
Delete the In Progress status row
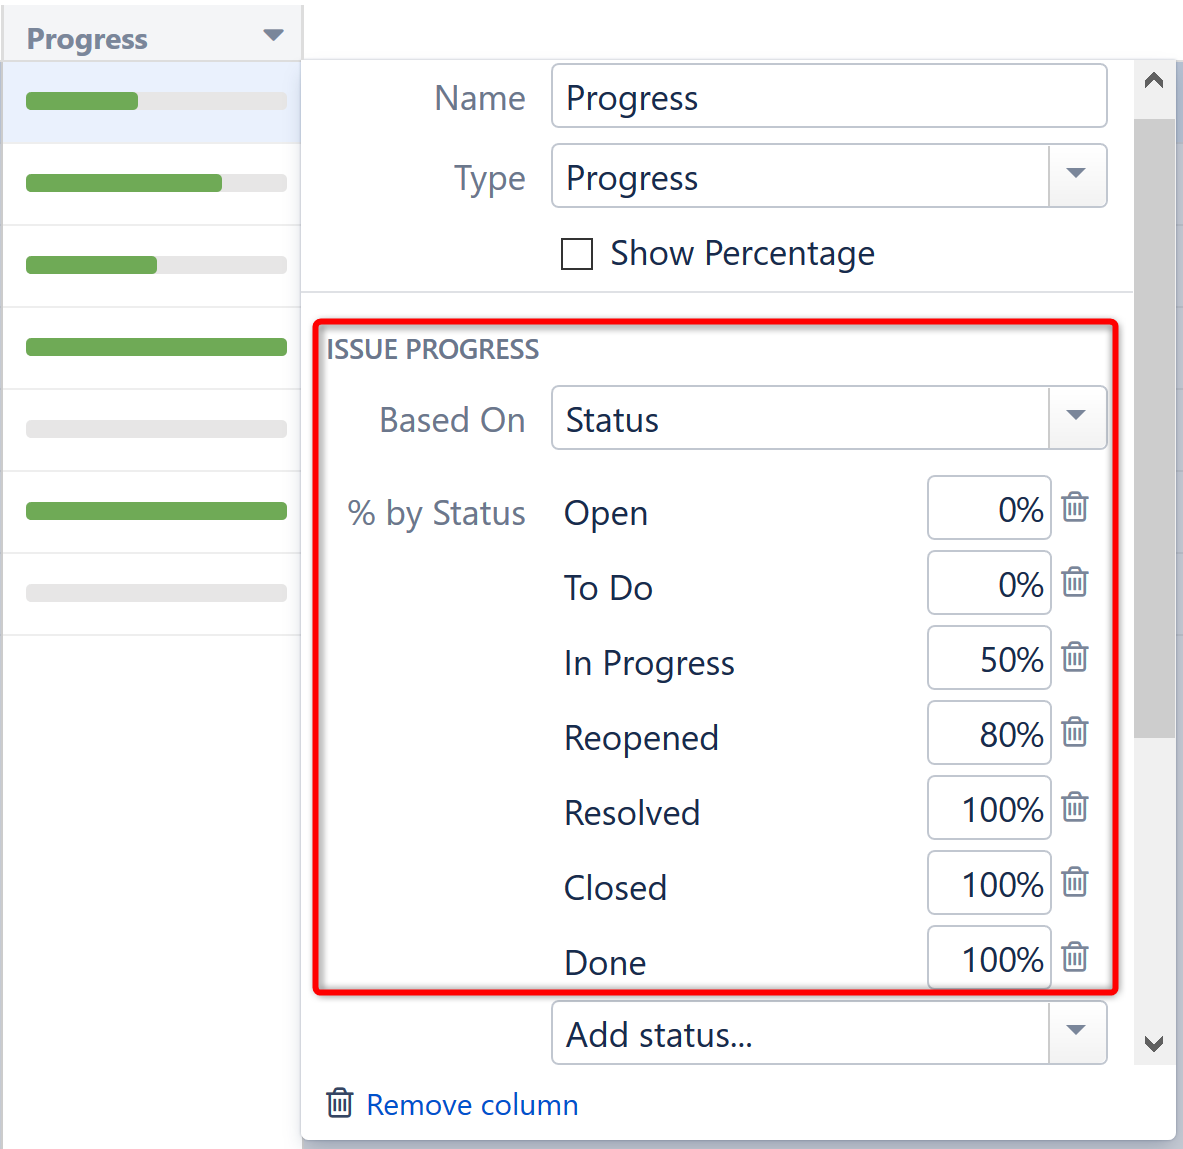(1074, 658)
